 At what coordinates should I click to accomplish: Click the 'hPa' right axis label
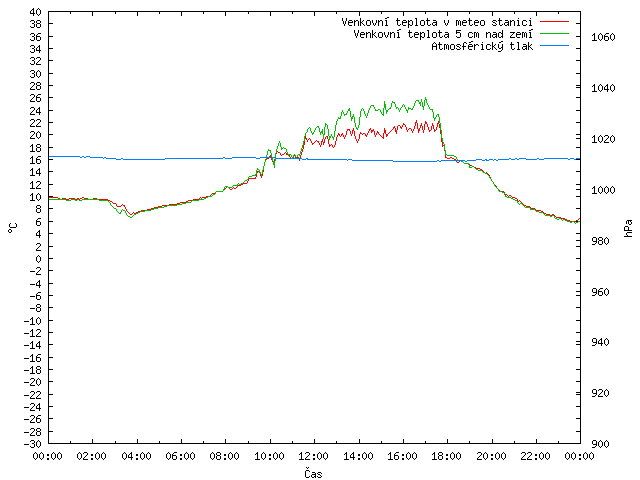pos(628,228)
